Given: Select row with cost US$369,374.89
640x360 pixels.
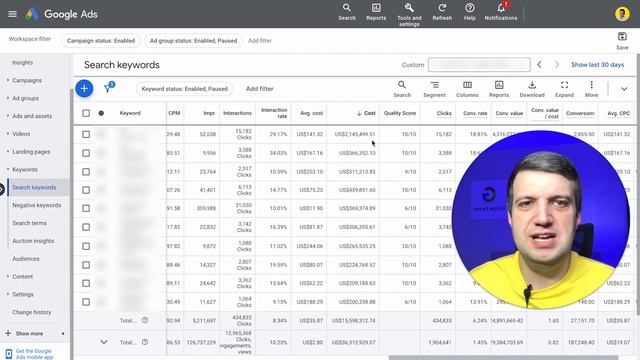Looking at the screenshot, I should (86, 209).
